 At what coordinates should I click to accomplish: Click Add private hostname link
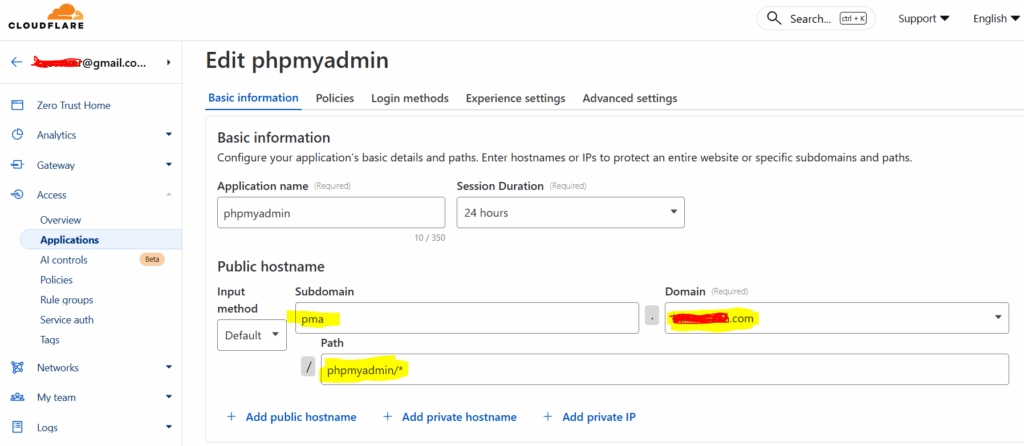pyautogui.click(x=459, y=417)
